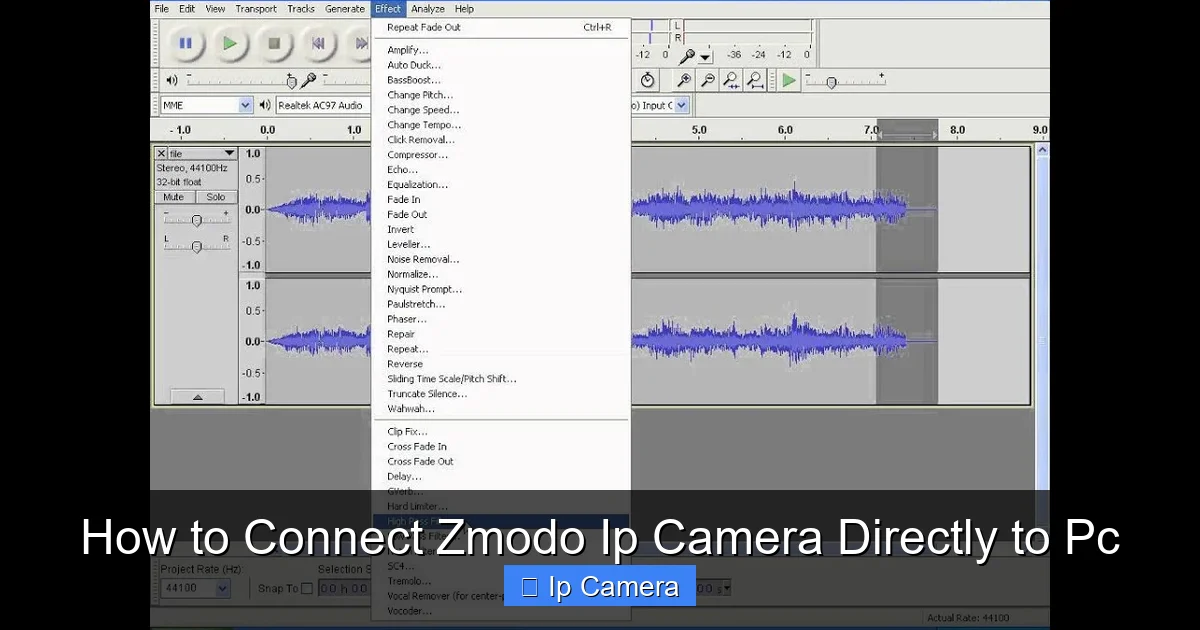Image resolution: width=1200 pixels, height=630 pixels.
Task: Choose Amplify... effect
Action: click(501, 50)
